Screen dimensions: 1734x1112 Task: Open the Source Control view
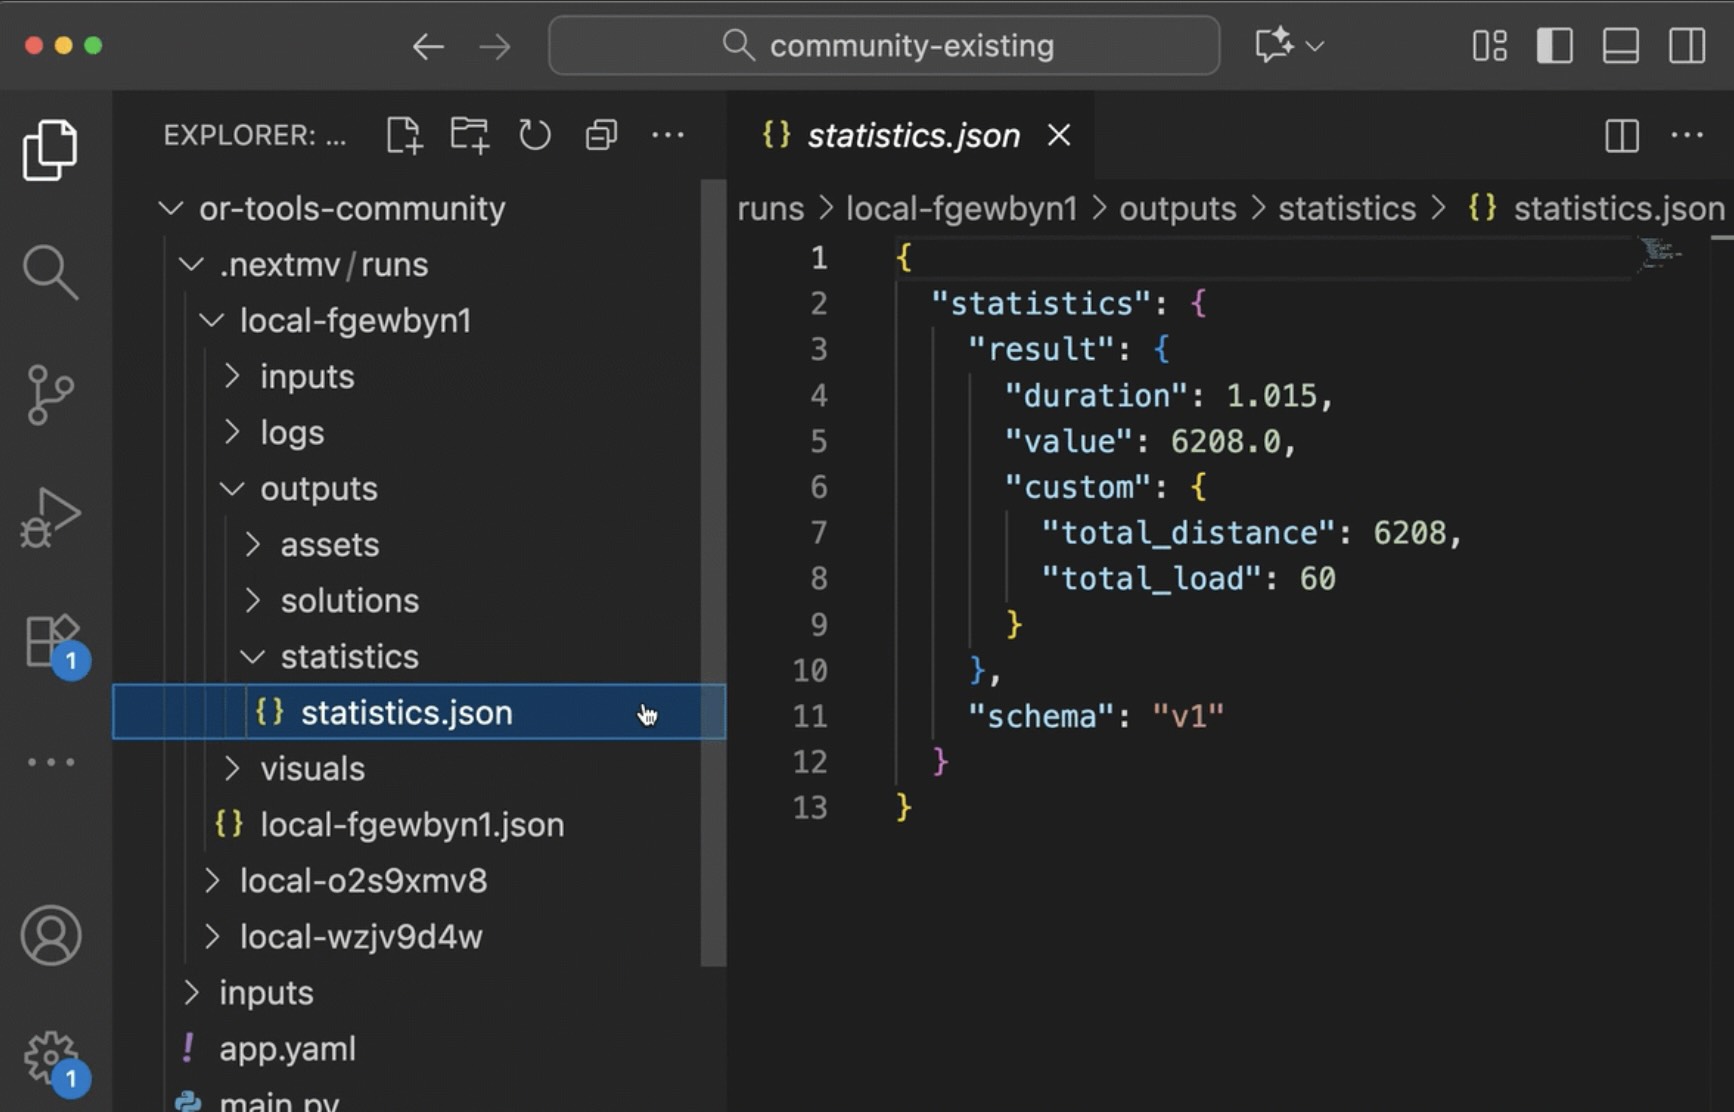[50, 394]
